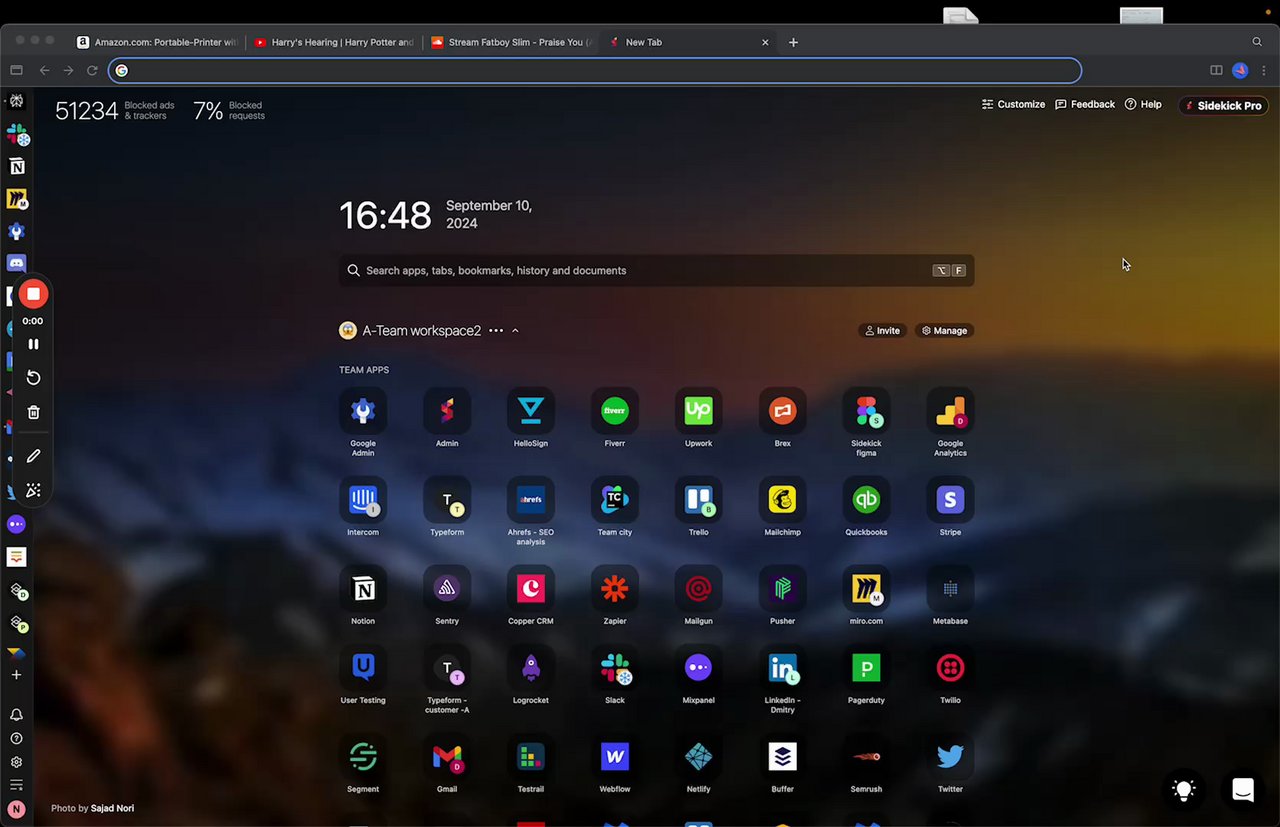Launch the Sentry app
1280x827 pixels.
447,589
